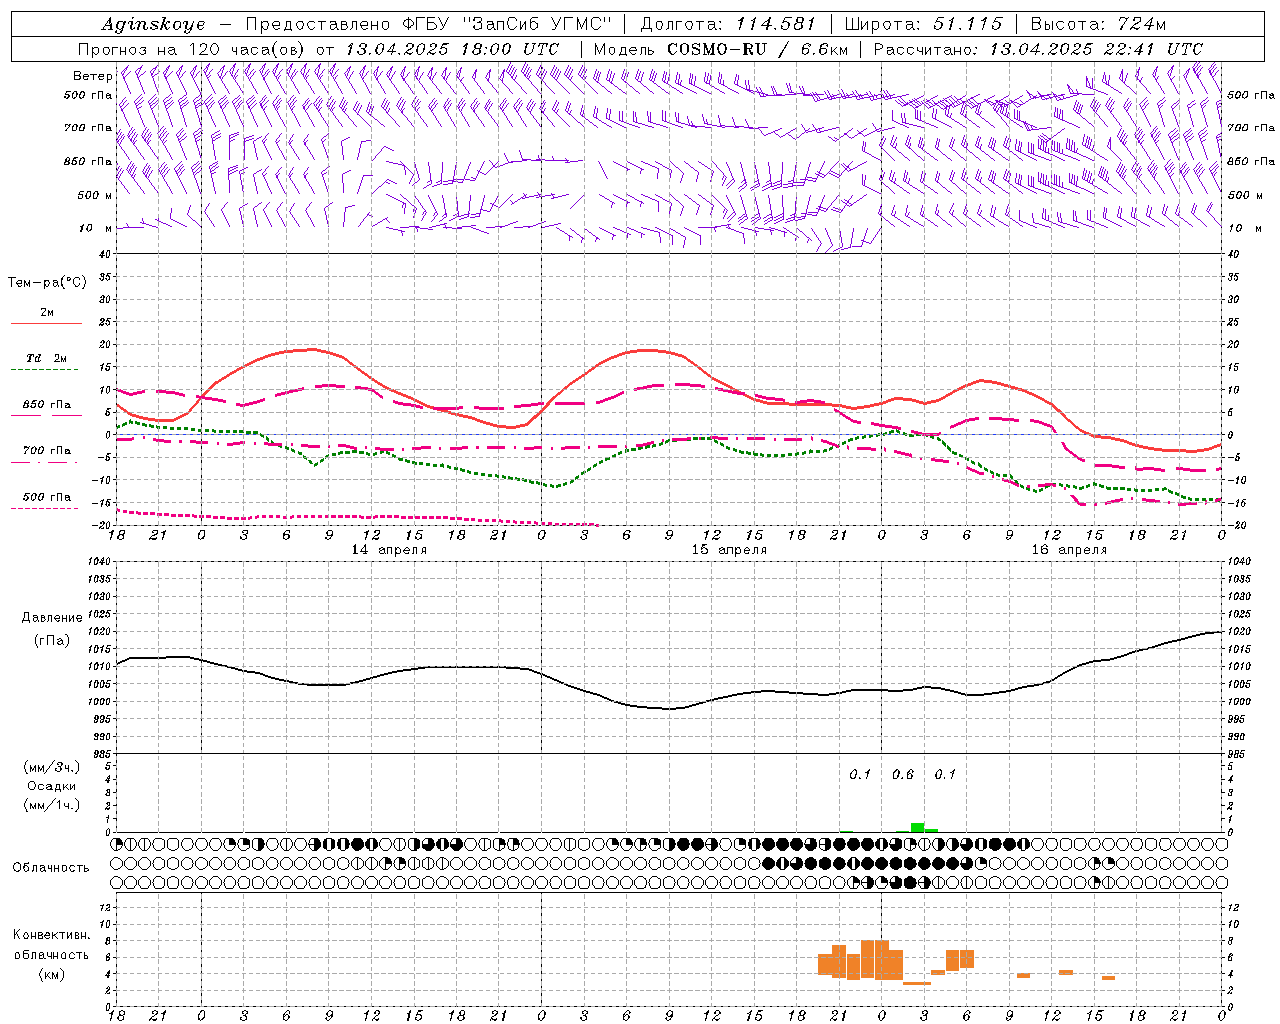Click the forecast start time 13.04.2025 18:00 UTC
1280x1024 pixels.
click(452, 48)
